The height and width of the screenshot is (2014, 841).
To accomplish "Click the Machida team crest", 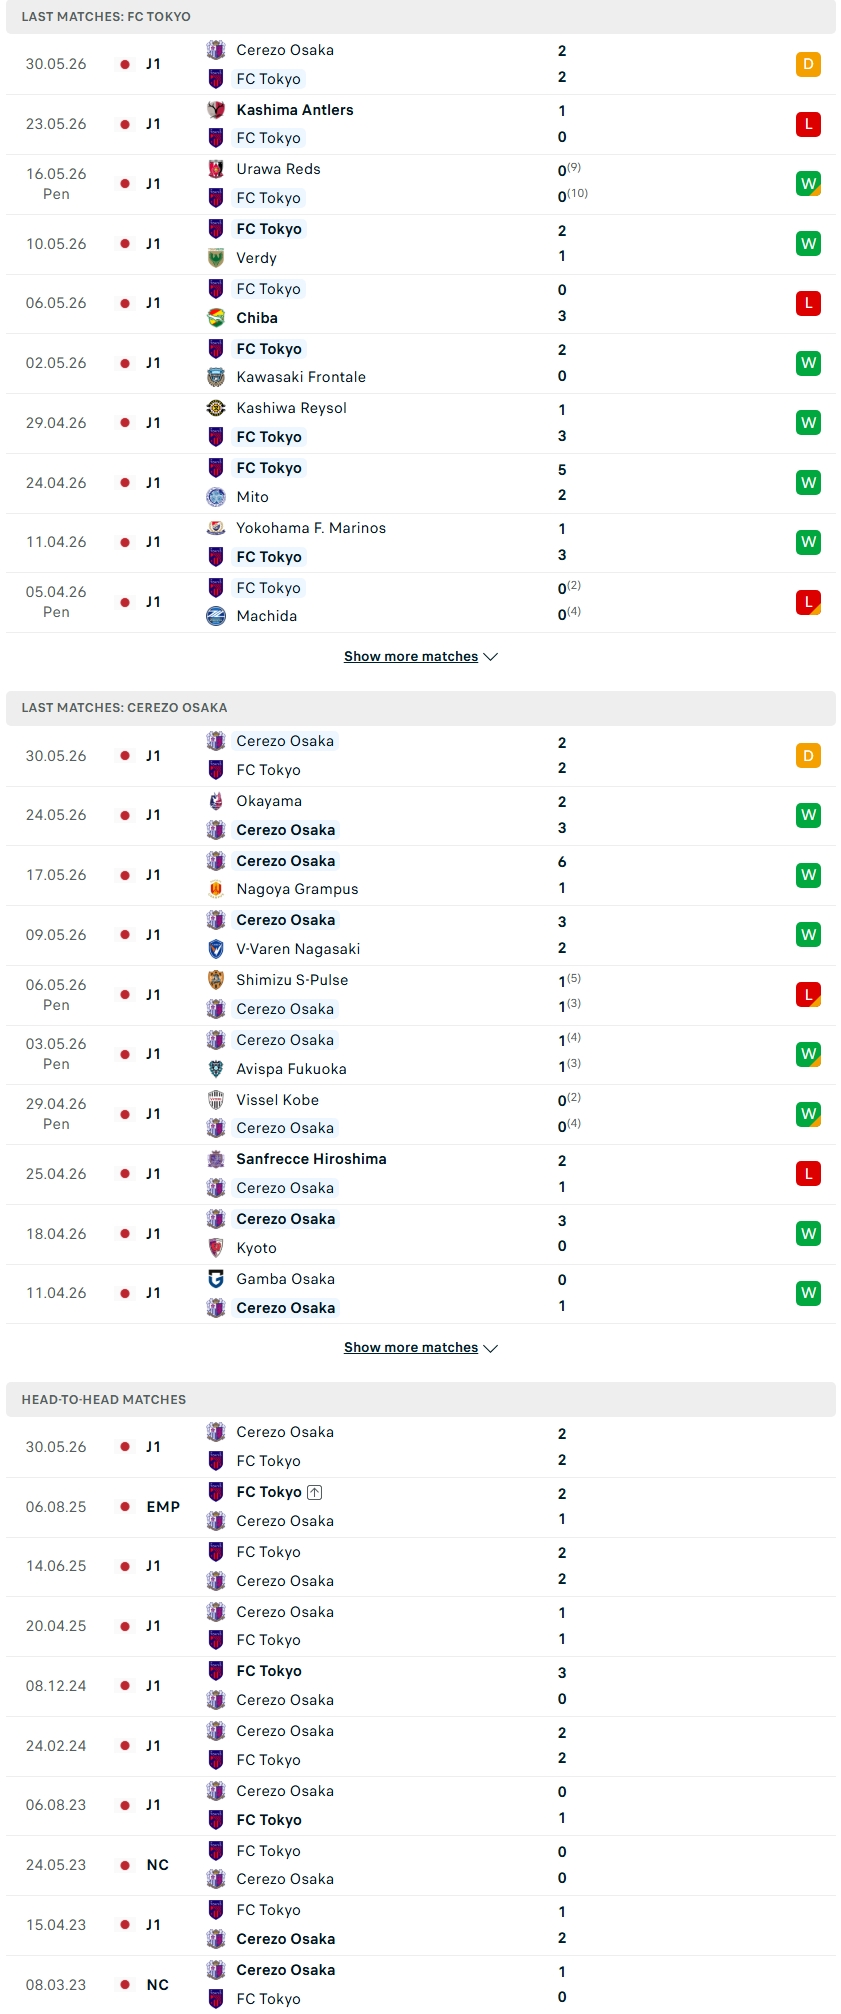I will (216, 616).
